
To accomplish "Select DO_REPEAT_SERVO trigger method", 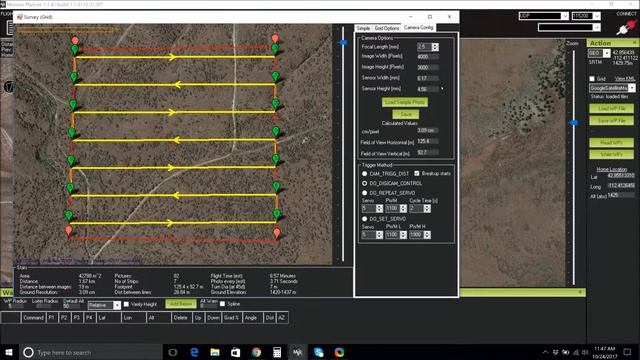I will [364, 193].
